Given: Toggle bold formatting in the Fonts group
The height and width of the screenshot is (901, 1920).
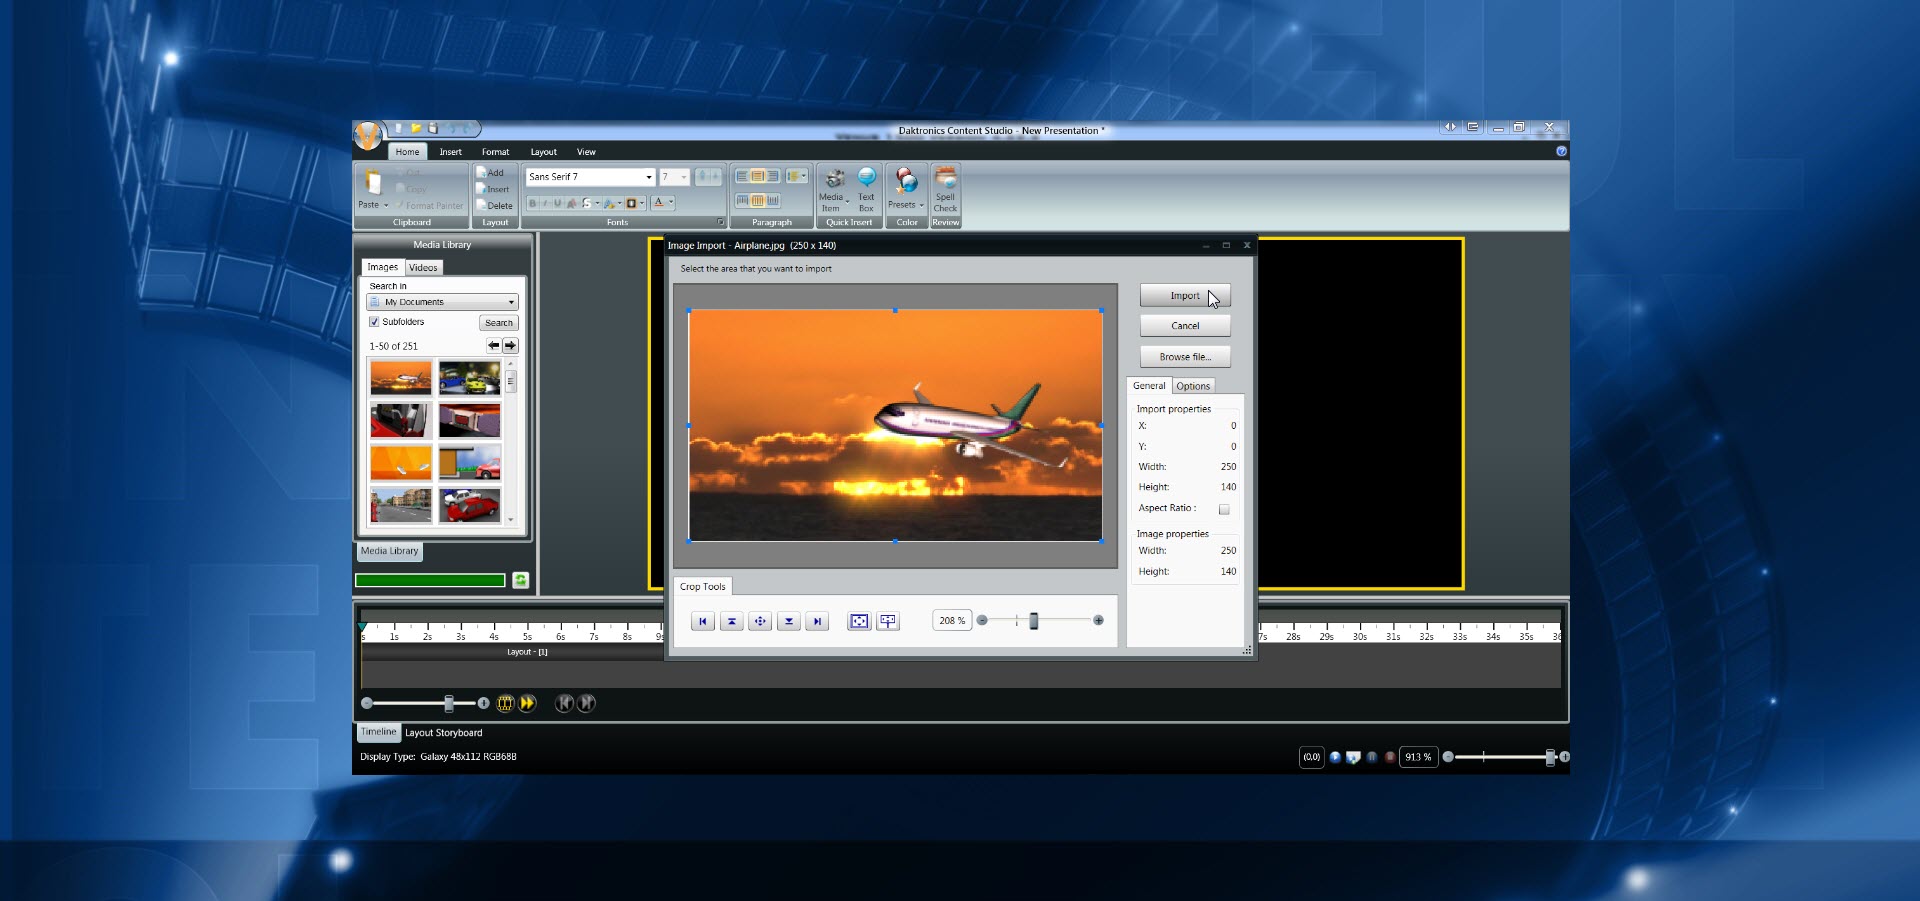Looking at the screenshot, I should tap(533, 202).
